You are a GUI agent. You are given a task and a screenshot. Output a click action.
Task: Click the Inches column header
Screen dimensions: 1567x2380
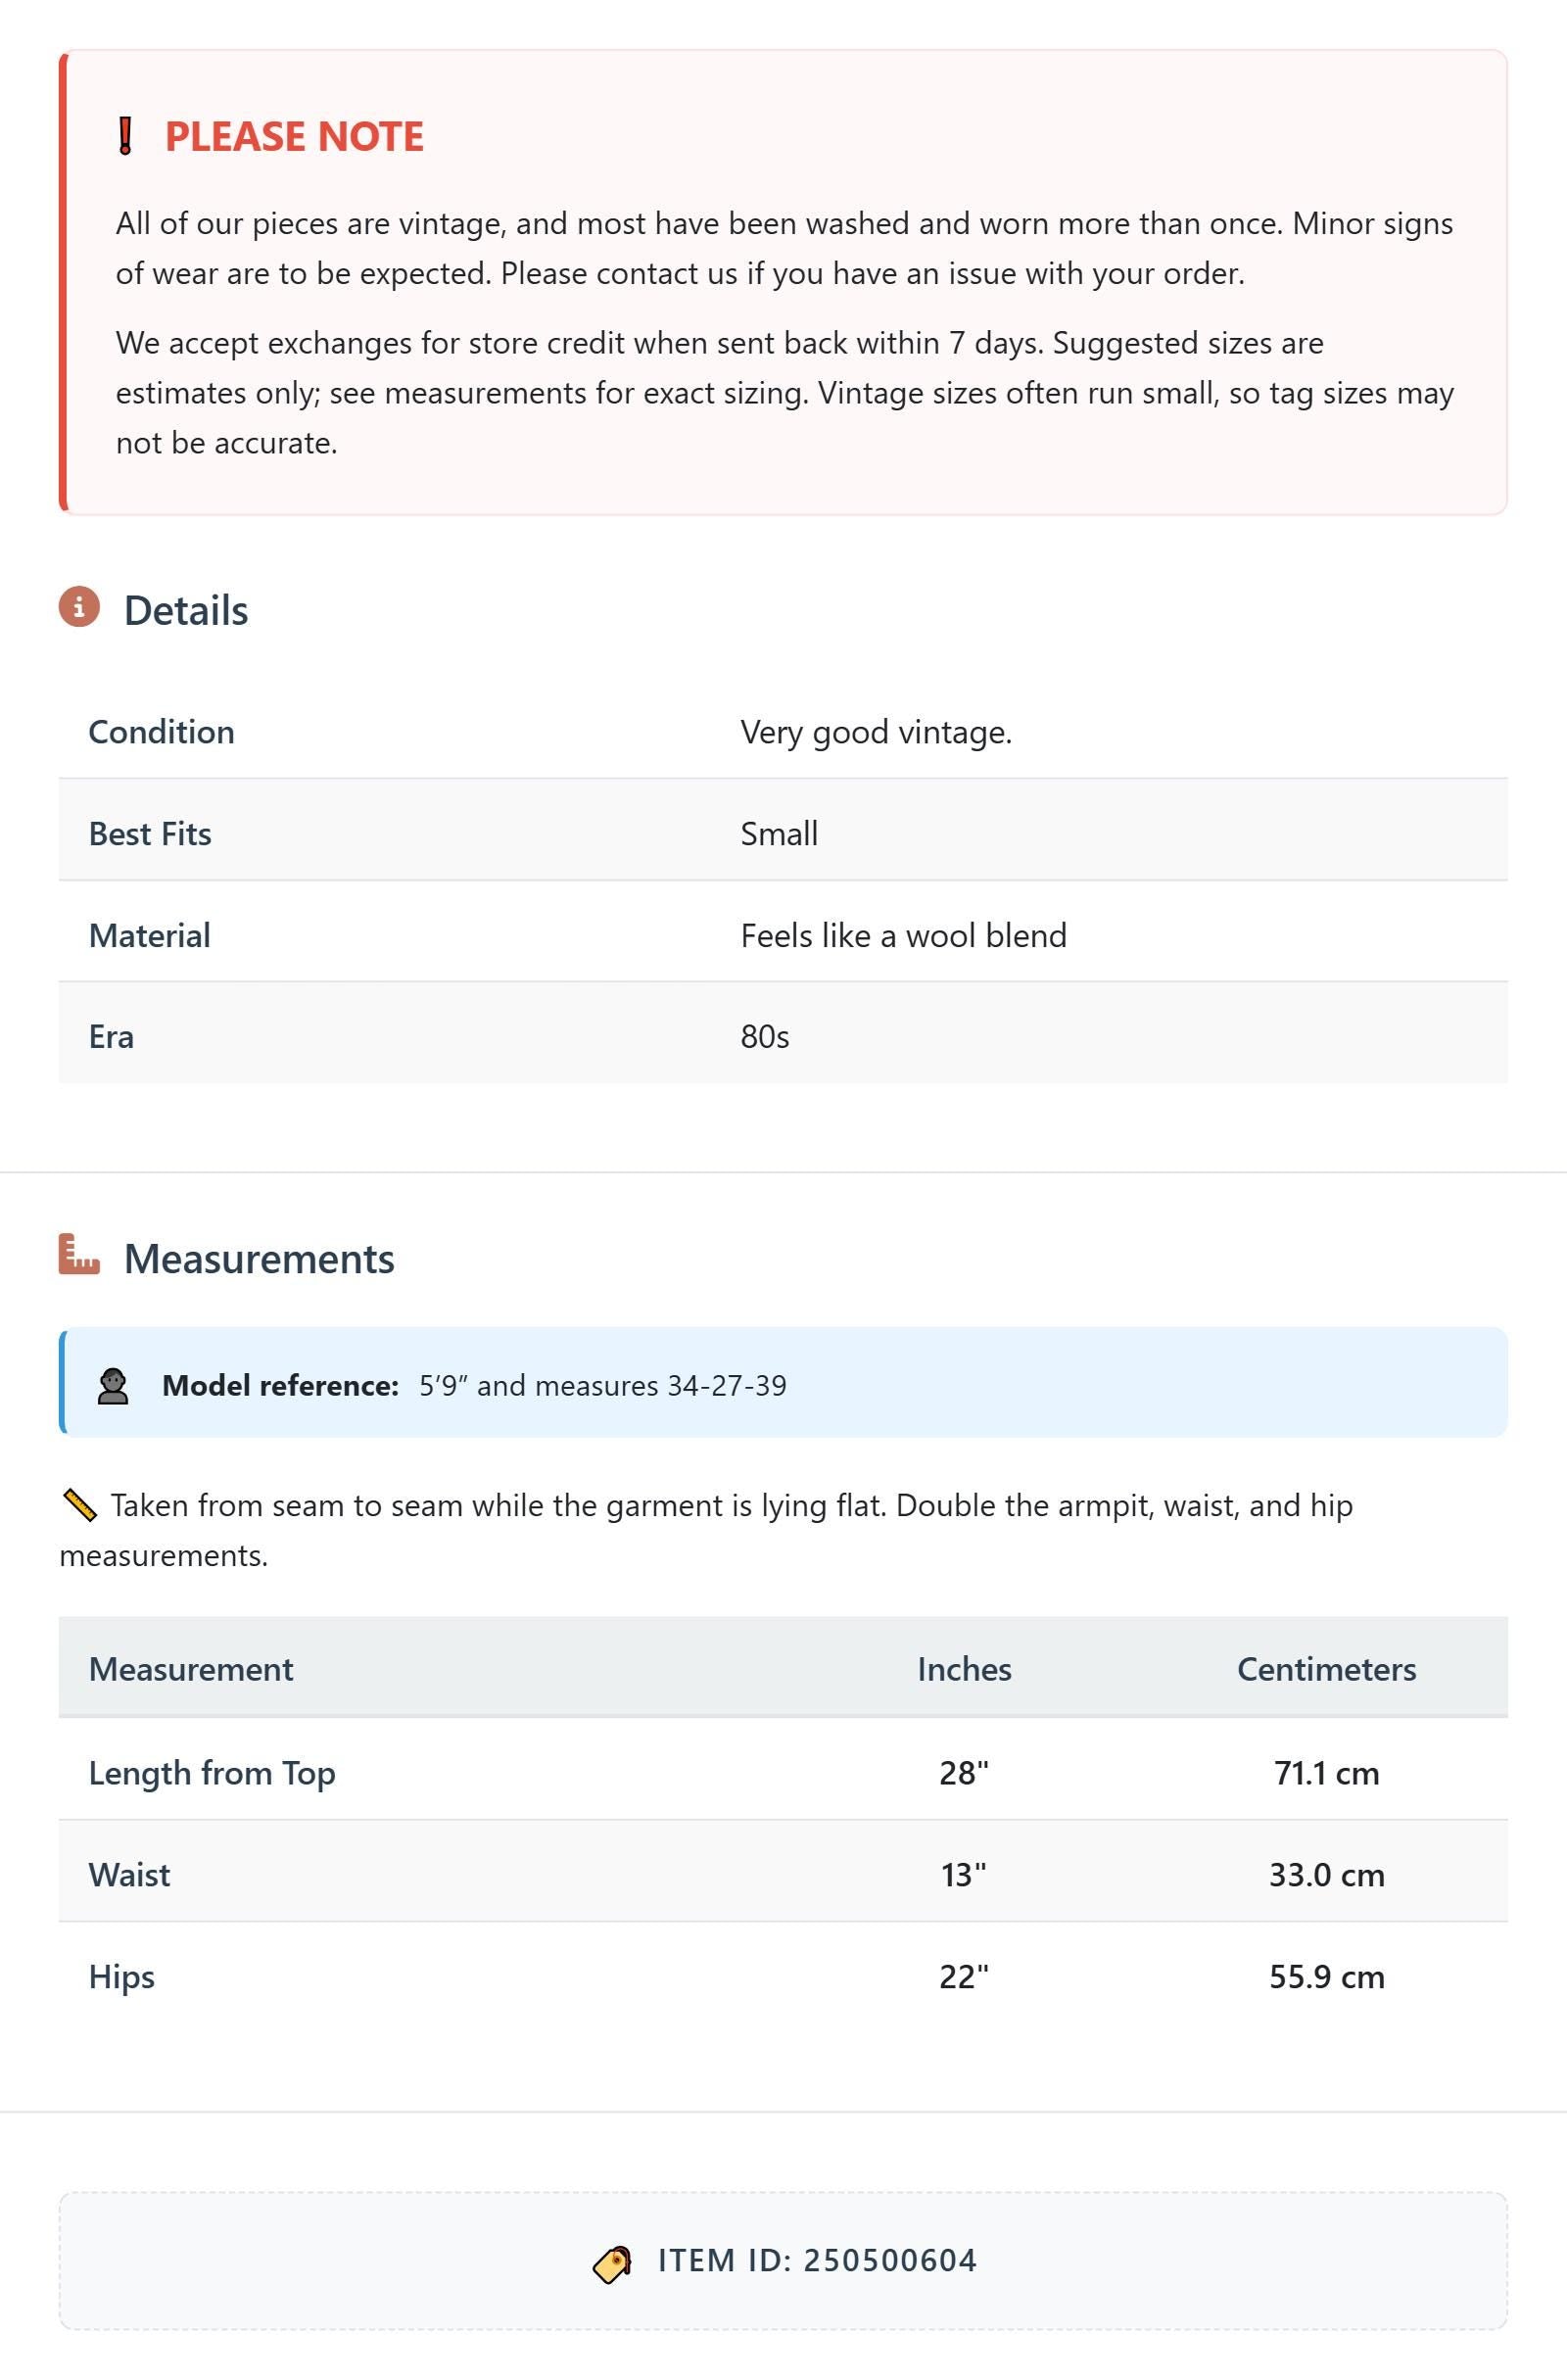pos(964,1668)
